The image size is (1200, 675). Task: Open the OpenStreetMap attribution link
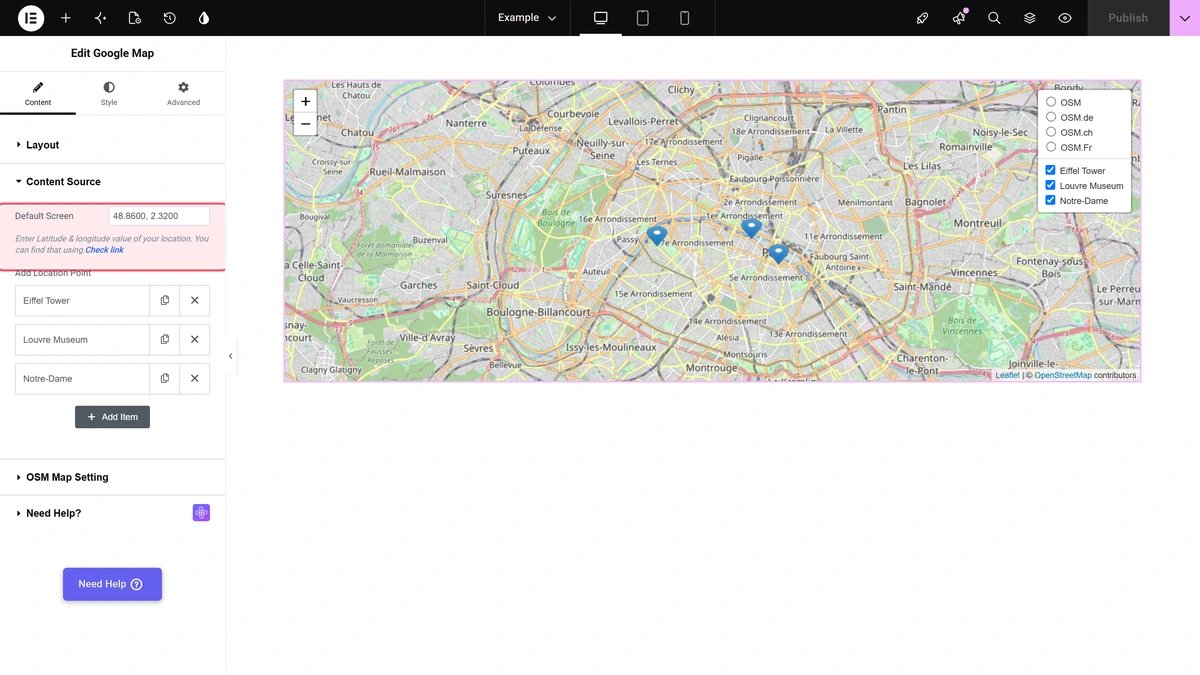coord(1063,375)
